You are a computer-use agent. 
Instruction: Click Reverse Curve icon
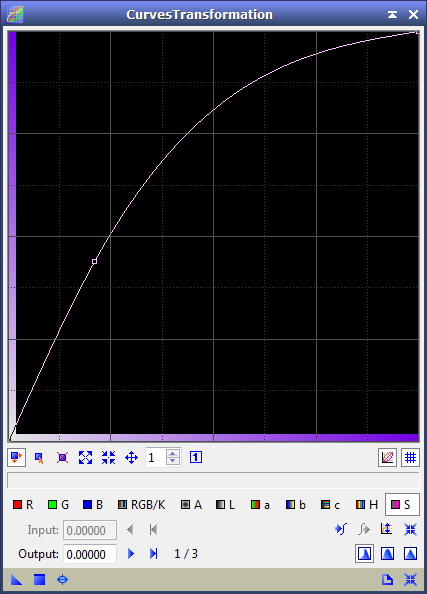[386, 529]
